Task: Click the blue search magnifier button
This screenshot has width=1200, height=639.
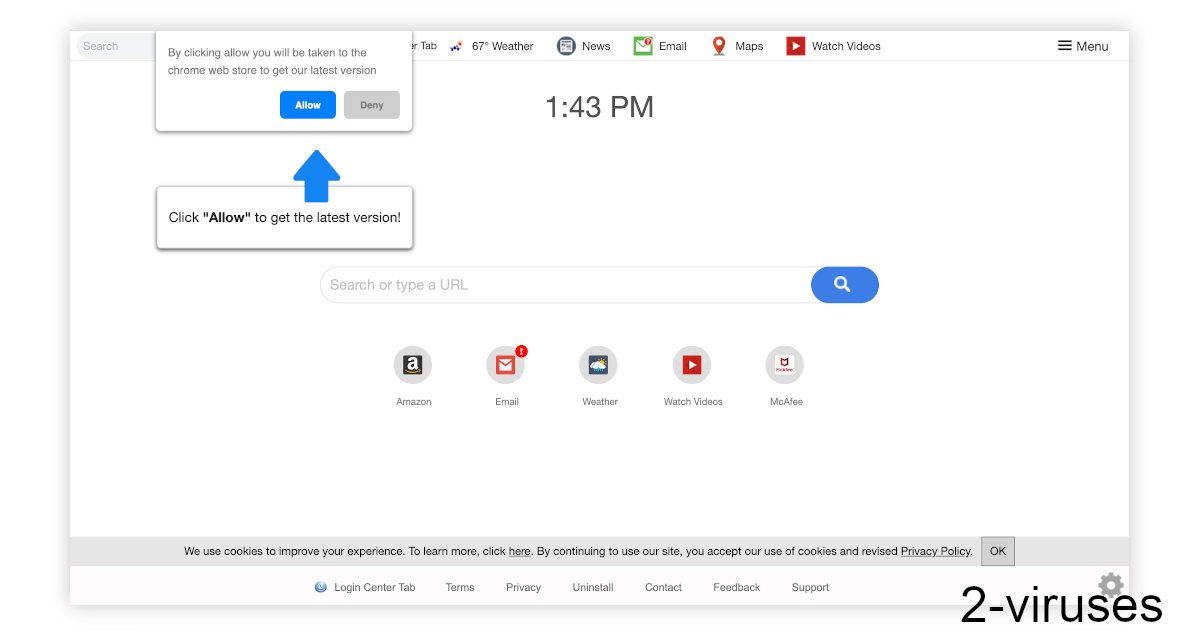Action: 845,285
